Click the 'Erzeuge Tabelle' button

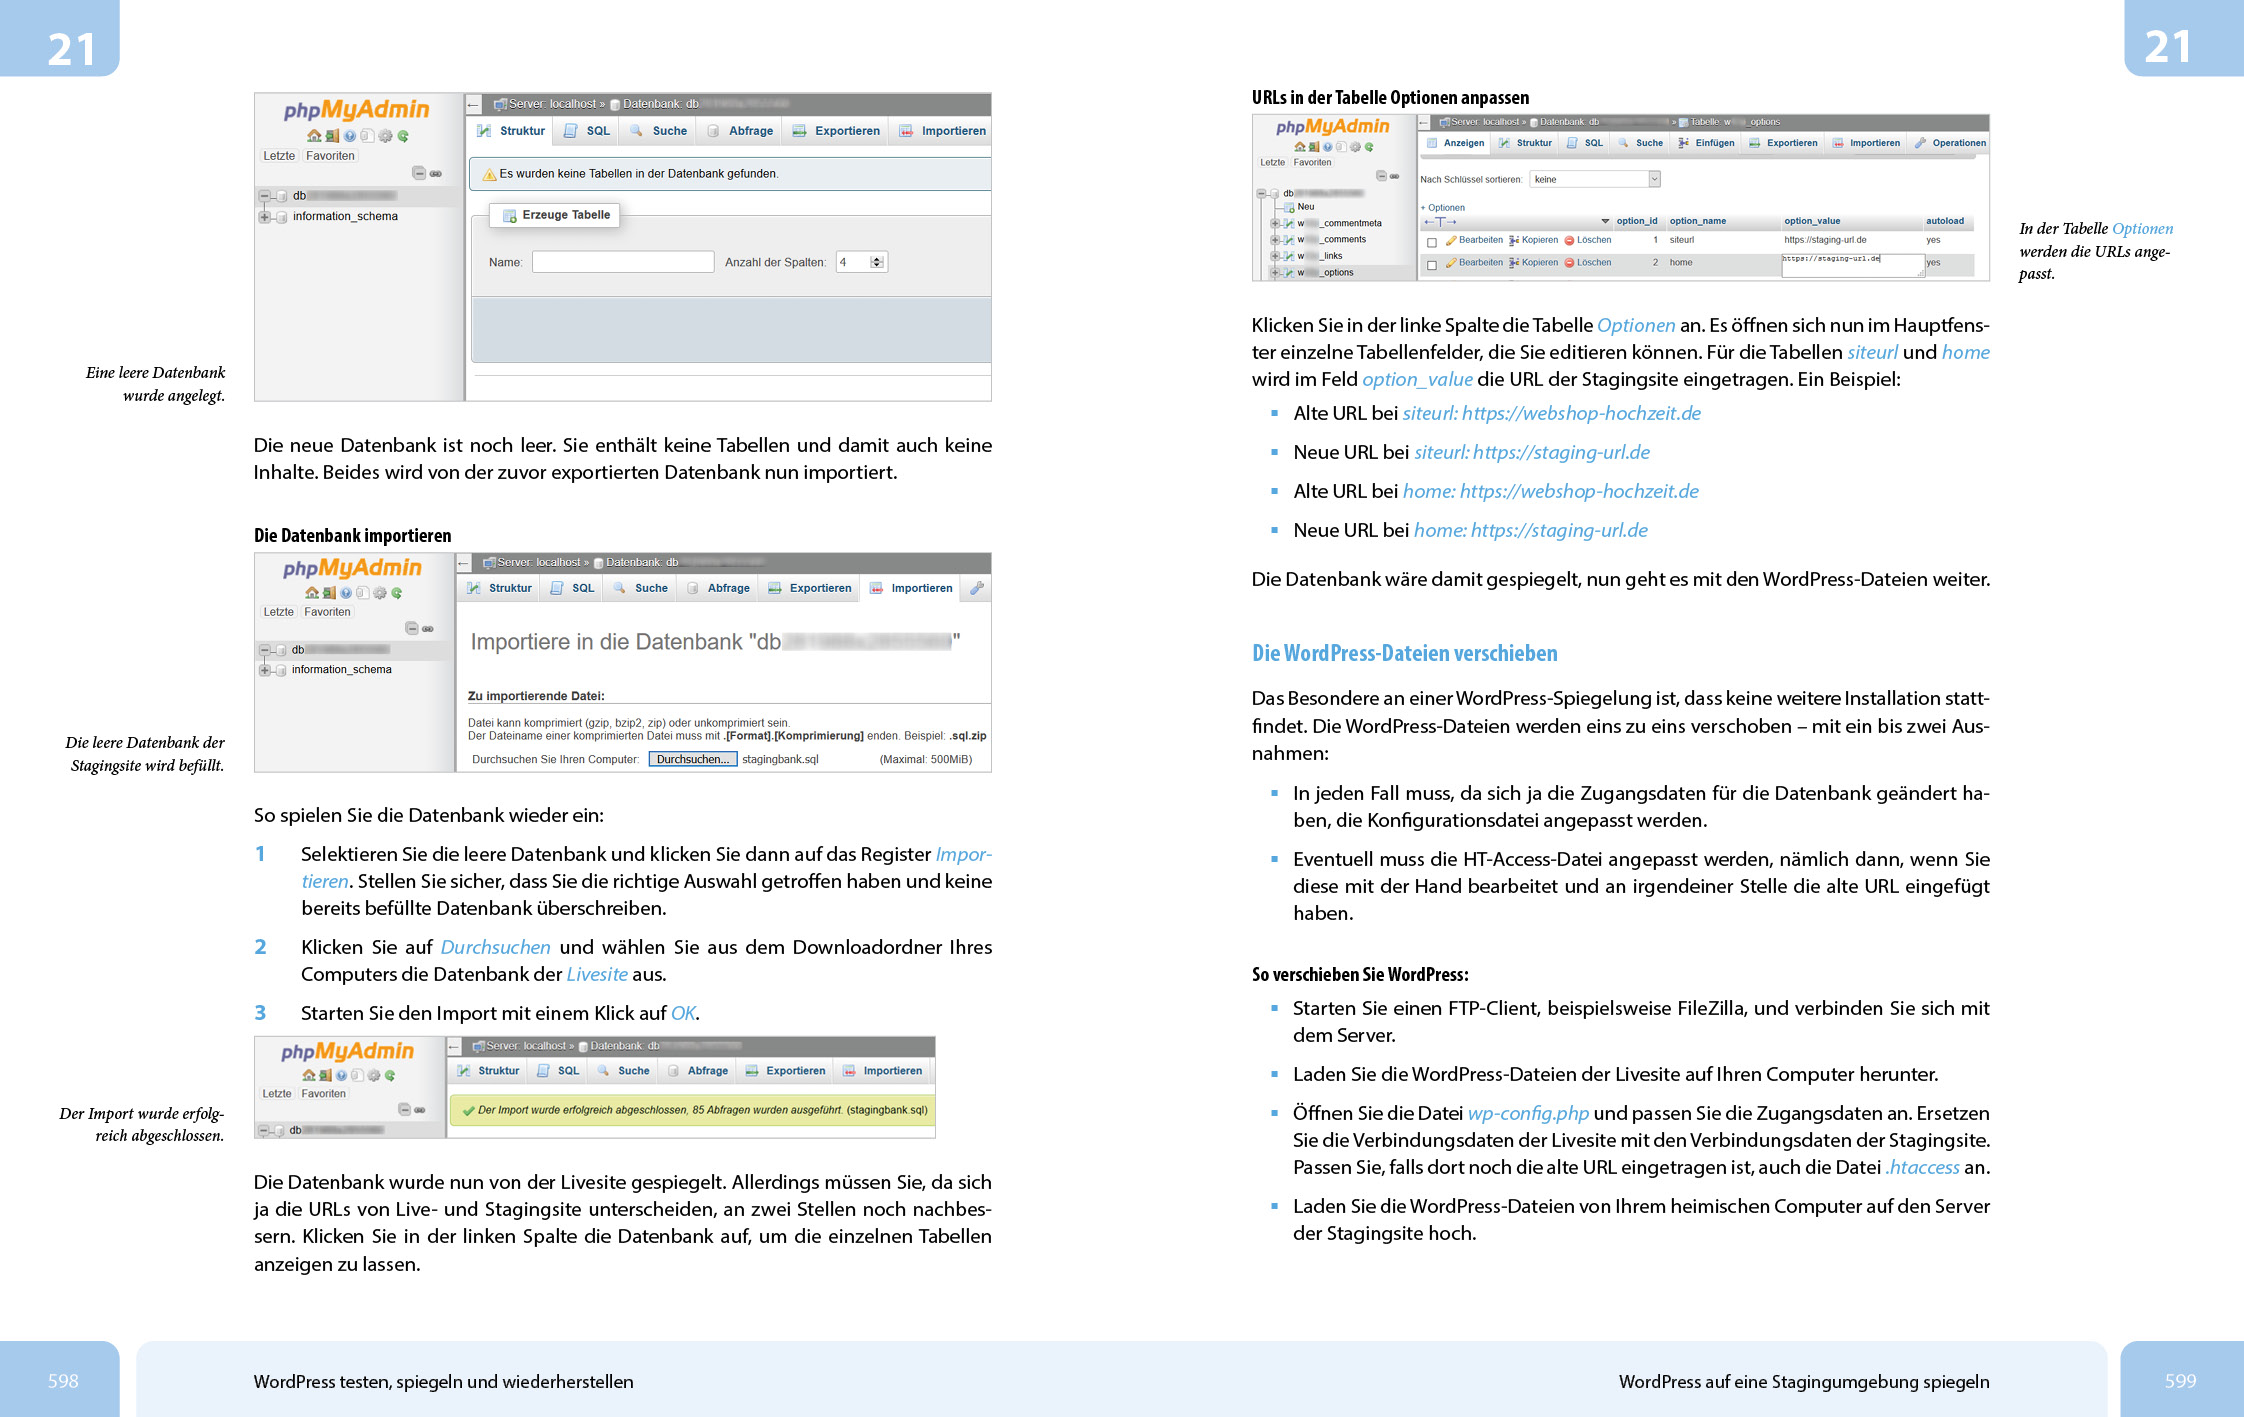click(556, 215)
